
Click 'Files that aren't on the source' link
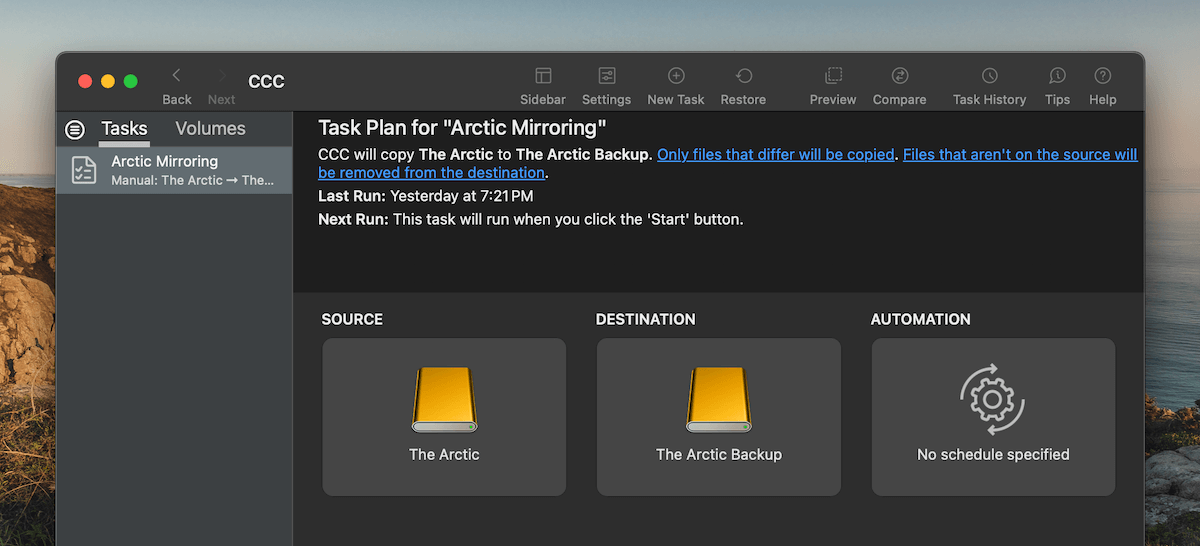(1020, 155)
